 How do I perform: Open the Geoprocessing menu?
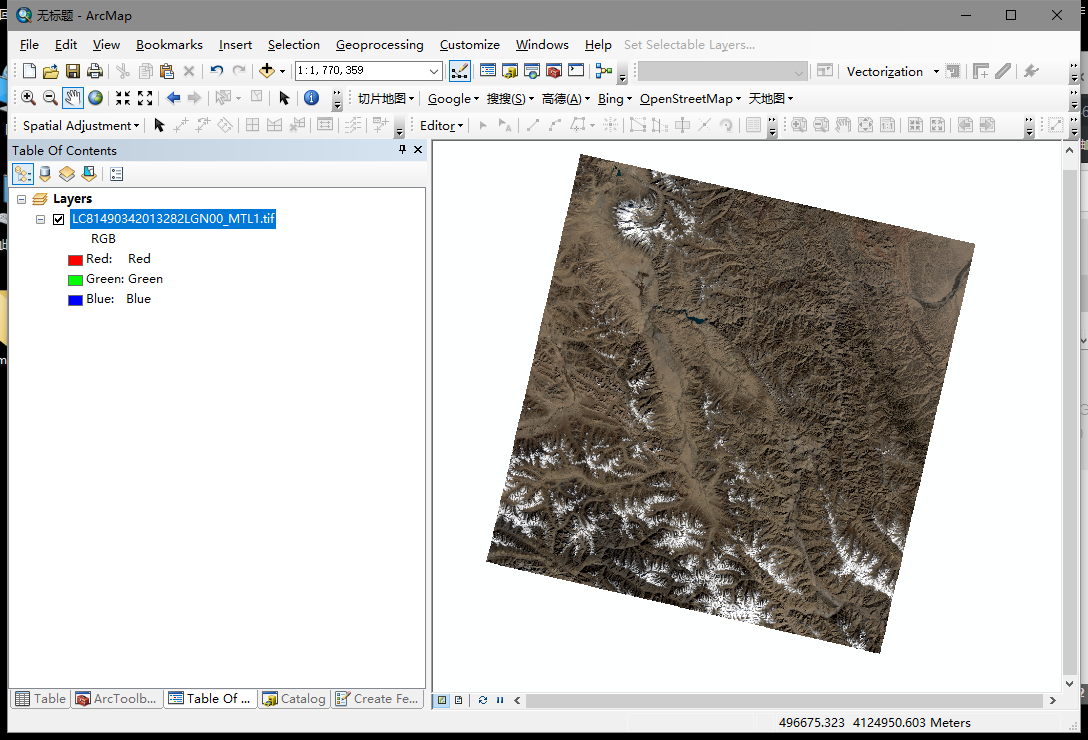380,44
